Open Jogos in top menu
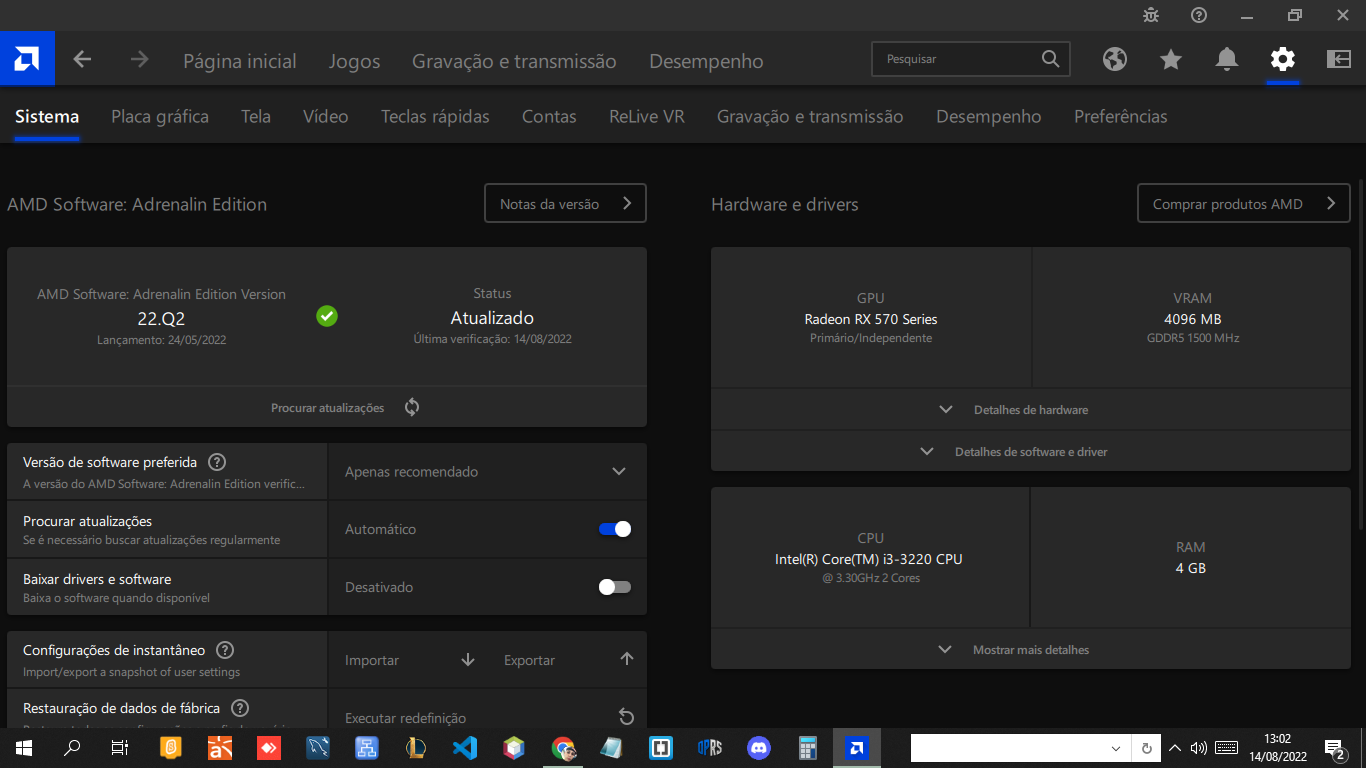 click(355, 61)
